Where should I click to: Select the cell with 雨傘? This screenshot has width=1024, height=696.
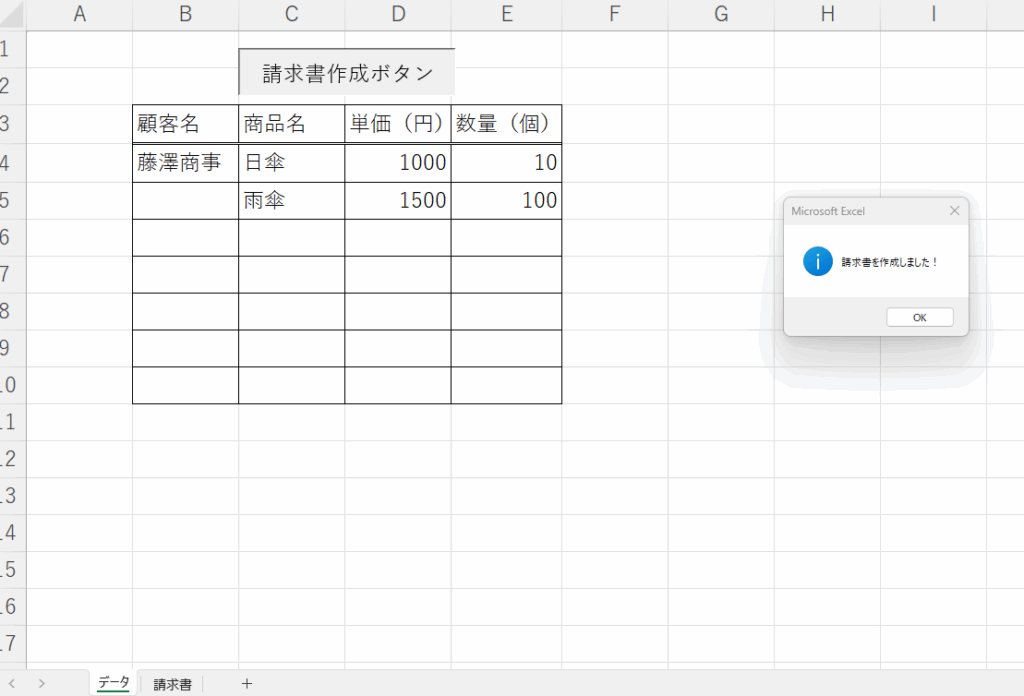tap(291, 200)
